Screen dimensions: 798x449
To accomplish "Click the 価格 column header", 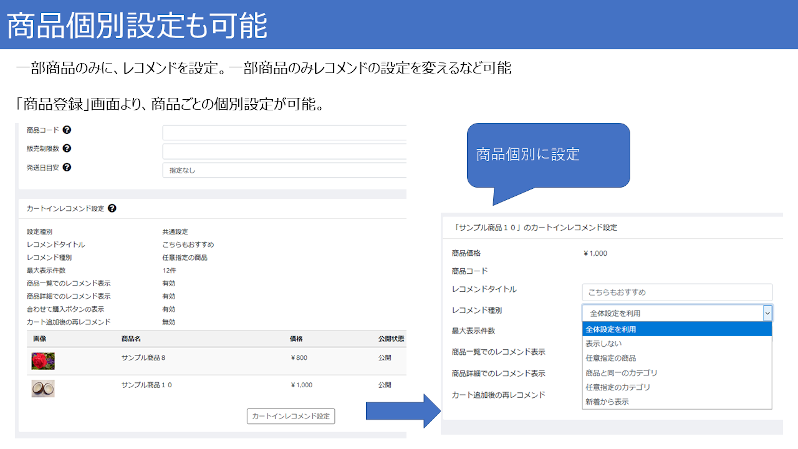I will [296, 339].
